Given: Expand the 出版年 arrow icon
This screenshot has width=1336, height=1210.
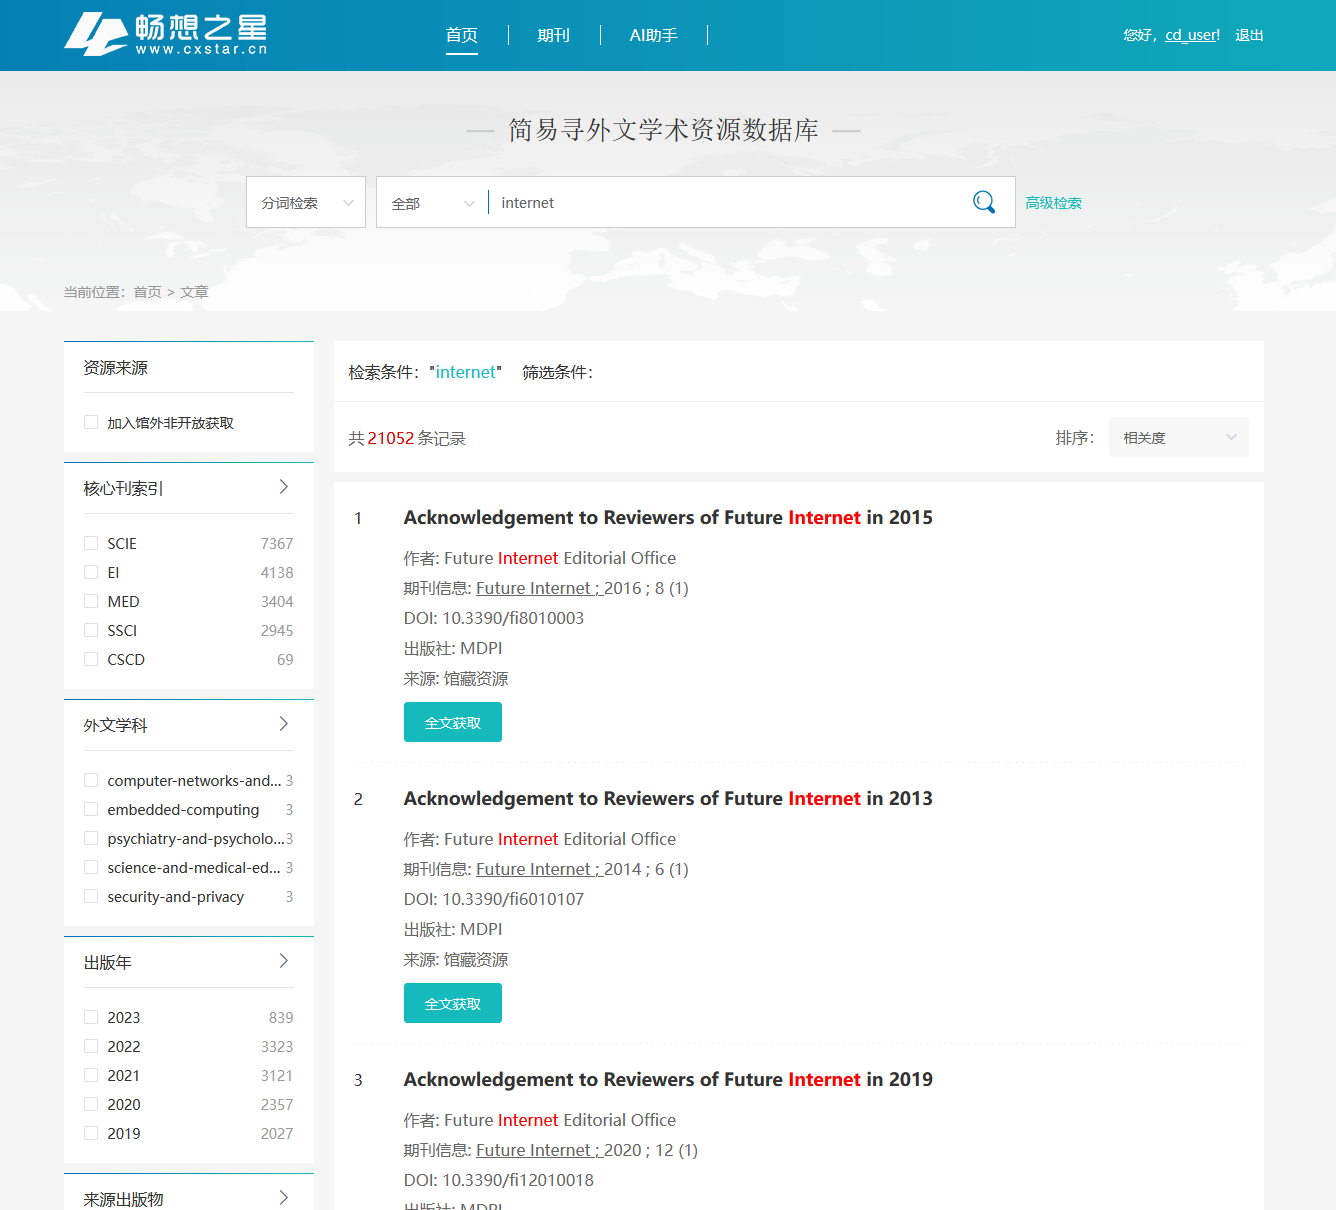Looking at the screenshot, I should click(284, 961).
